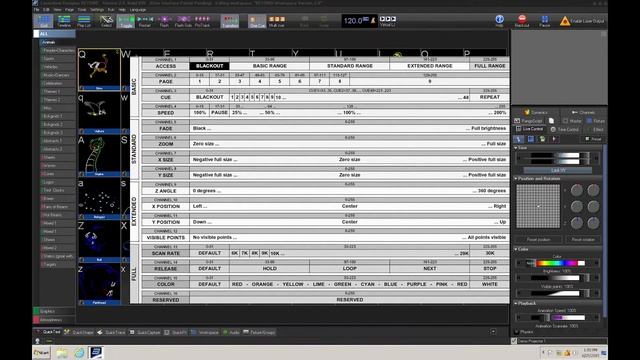The width and height of the screenshot is (640, 360).
Task: Open the Edit menu
Action: pyautogui.click(x=46, y=9)
